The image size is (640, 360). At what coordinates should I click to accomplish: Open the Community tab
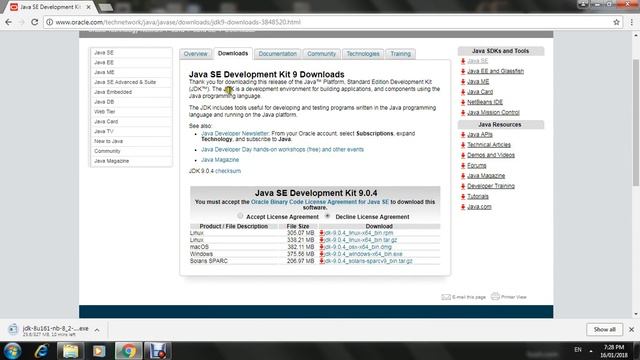click(322, 54)
